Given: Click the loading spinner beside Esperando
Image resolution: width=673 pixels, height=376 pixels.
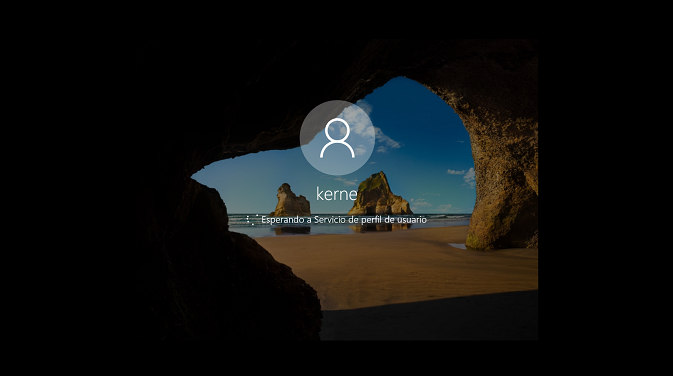Looking at the screenshot, I should (x=252, y=220).
